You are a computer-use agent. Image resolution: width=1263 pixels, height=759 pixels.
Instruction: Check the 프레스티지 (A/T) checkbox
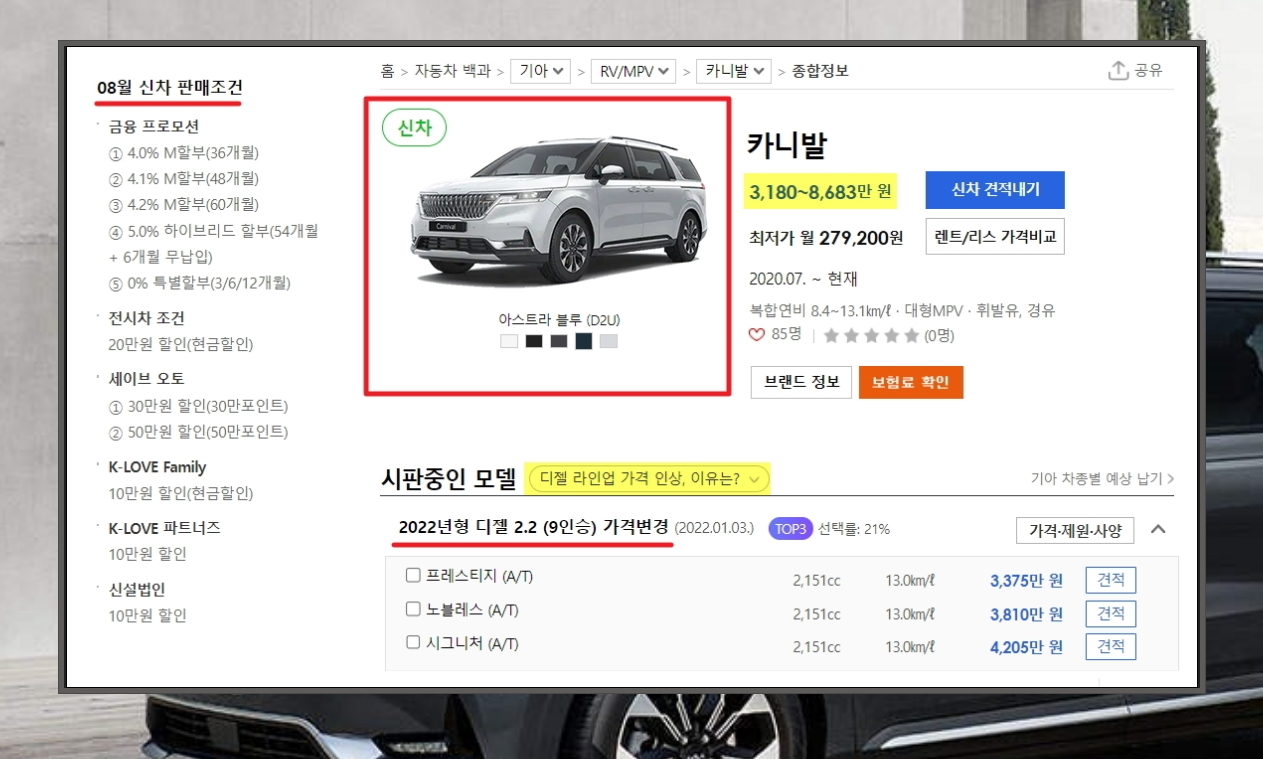click(413, 576)
